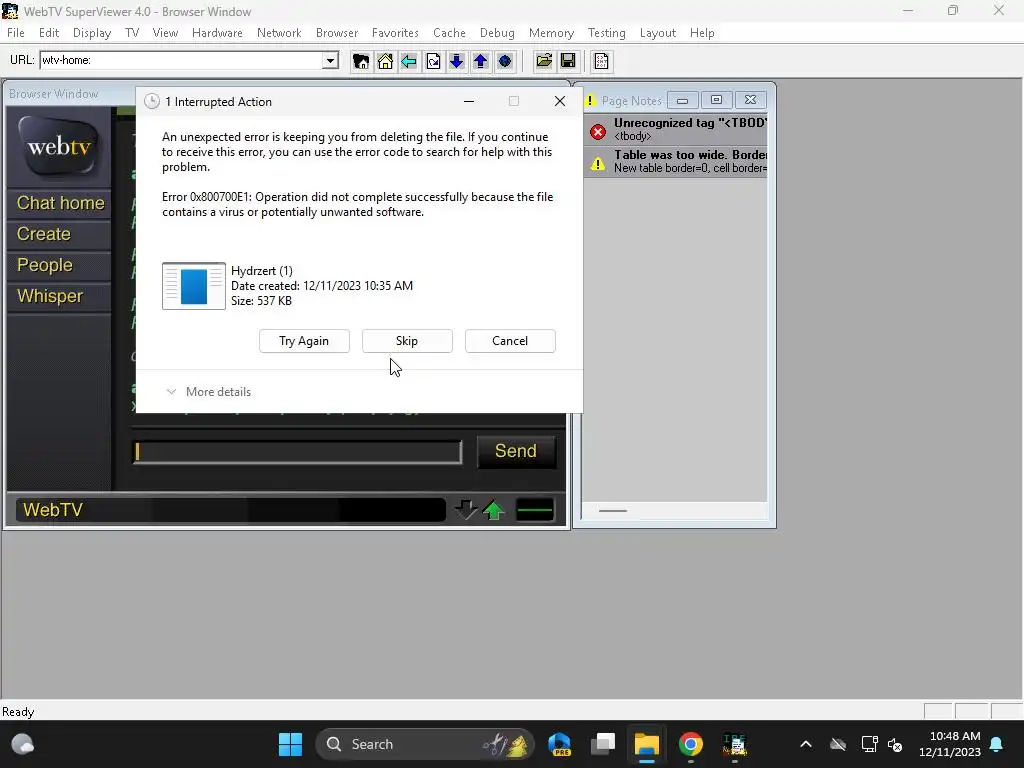Screen dimensions: 1024x768
Task: Click the green line indicator in WebTV bar
Action: [535, 510]
